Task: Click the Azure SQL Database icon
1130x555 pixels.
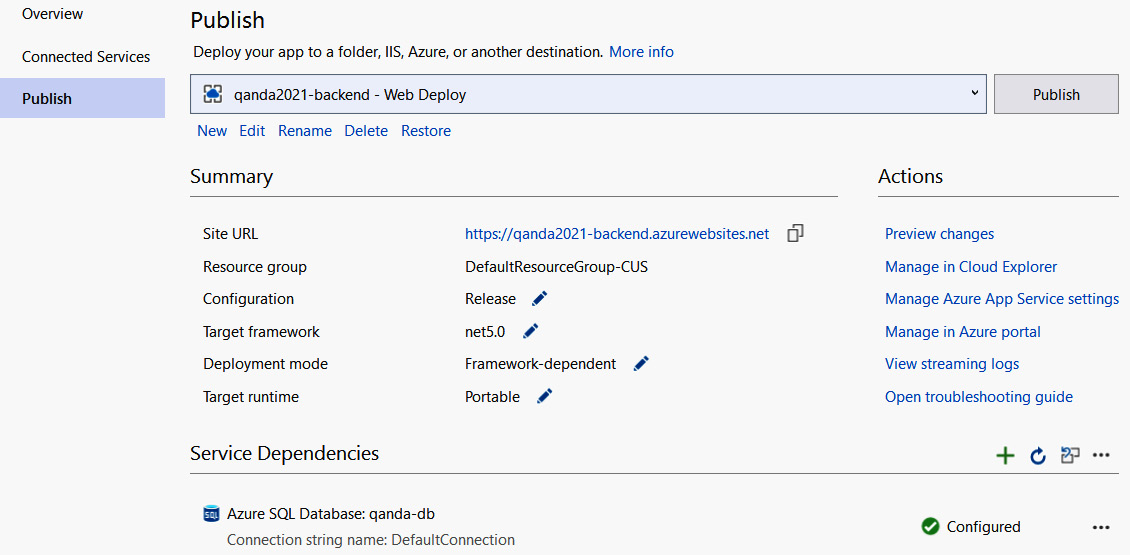Action: (x=210, y=514)
